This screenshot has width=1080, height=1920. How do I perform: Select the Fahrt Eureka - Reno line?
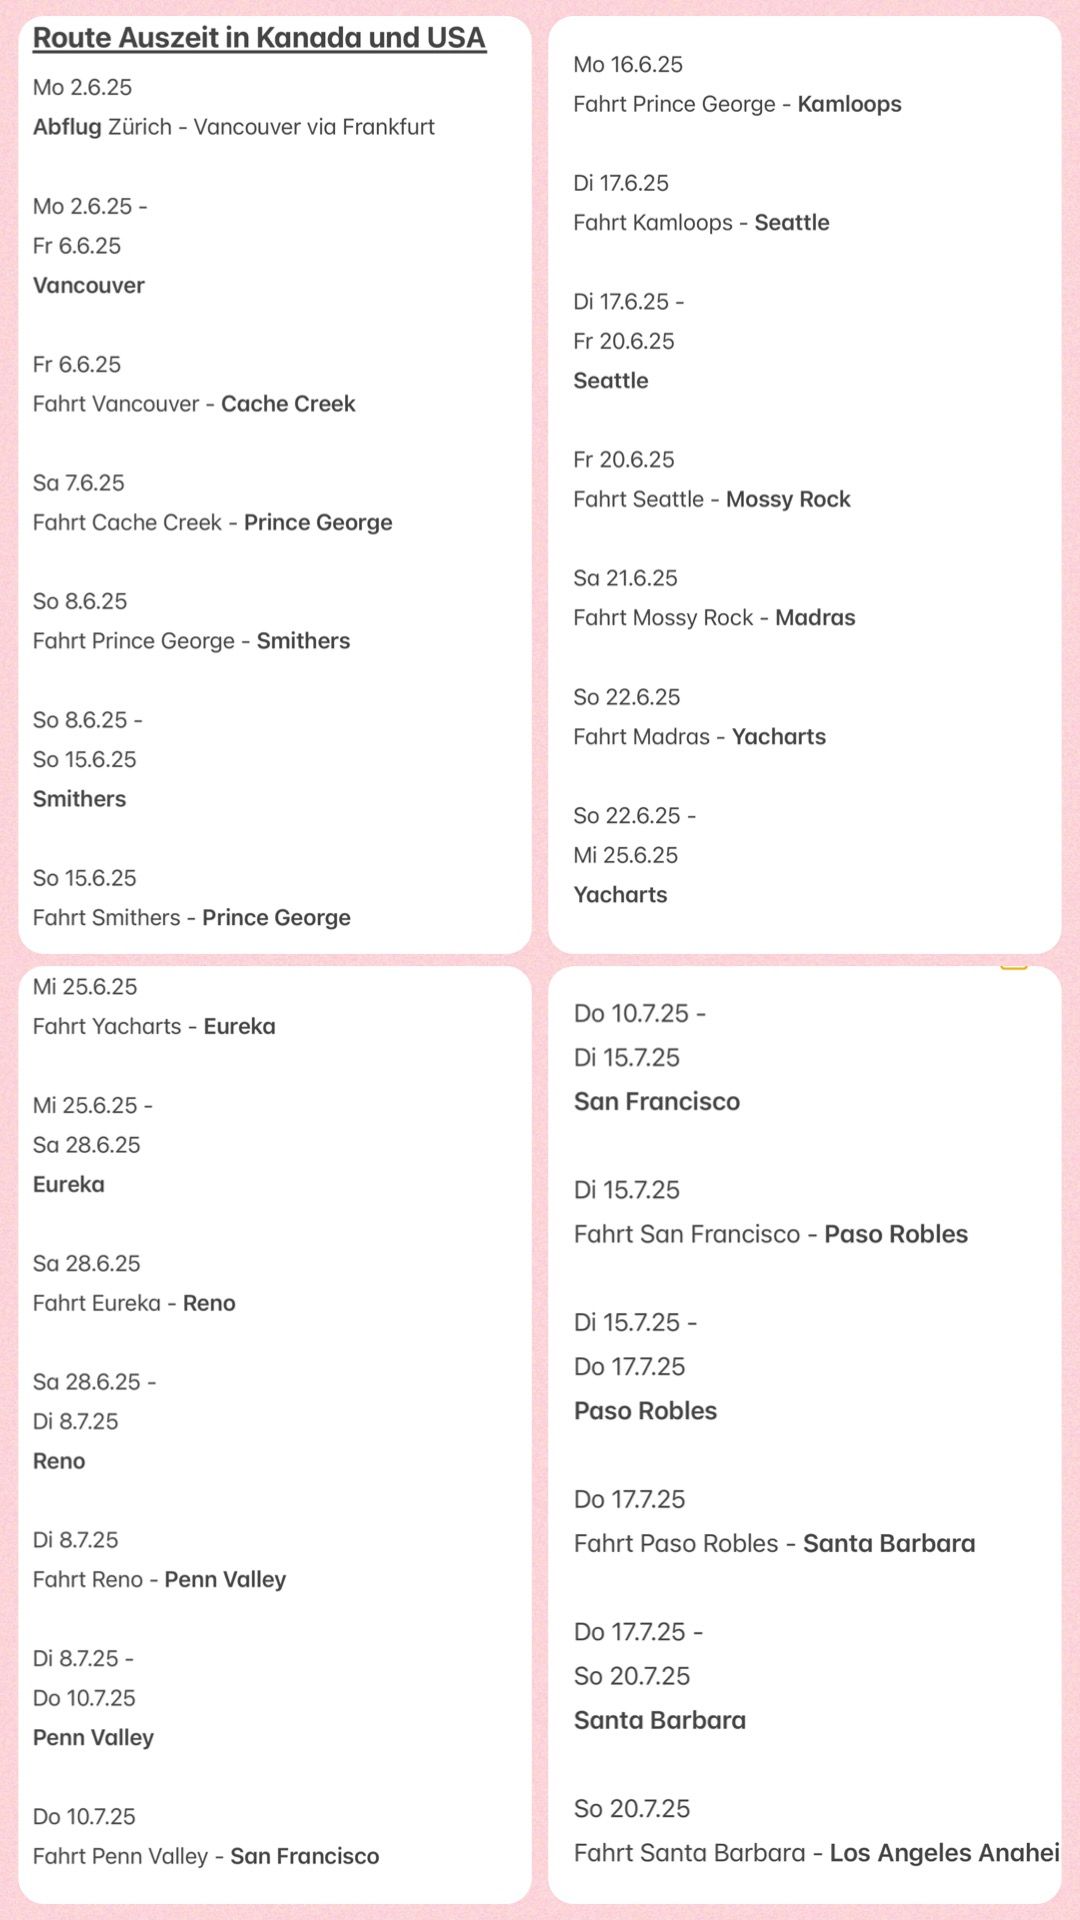[x=134, y=1303]
